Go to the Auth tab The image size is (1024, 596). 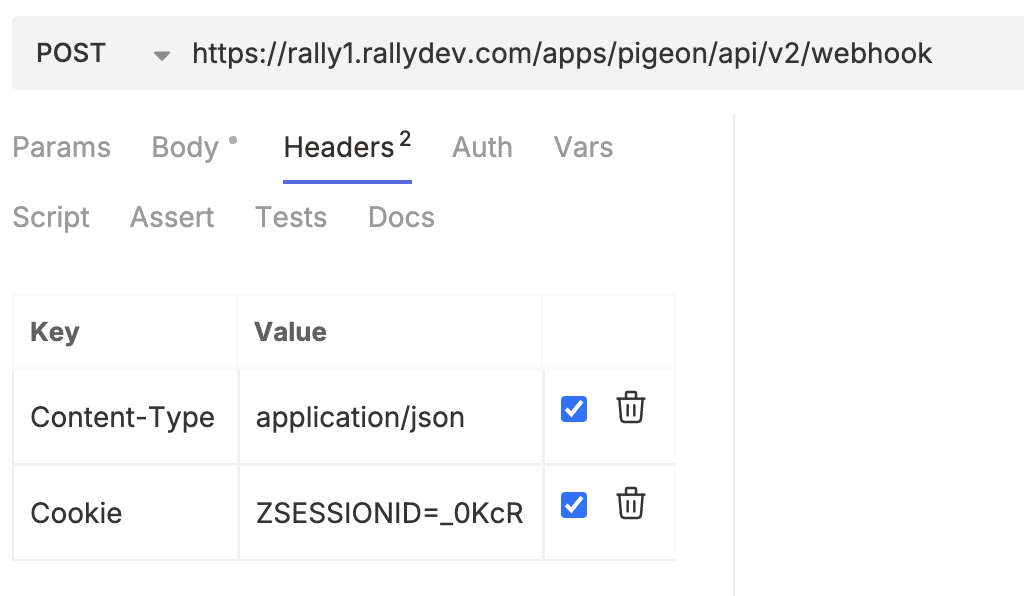coord(482,147)
